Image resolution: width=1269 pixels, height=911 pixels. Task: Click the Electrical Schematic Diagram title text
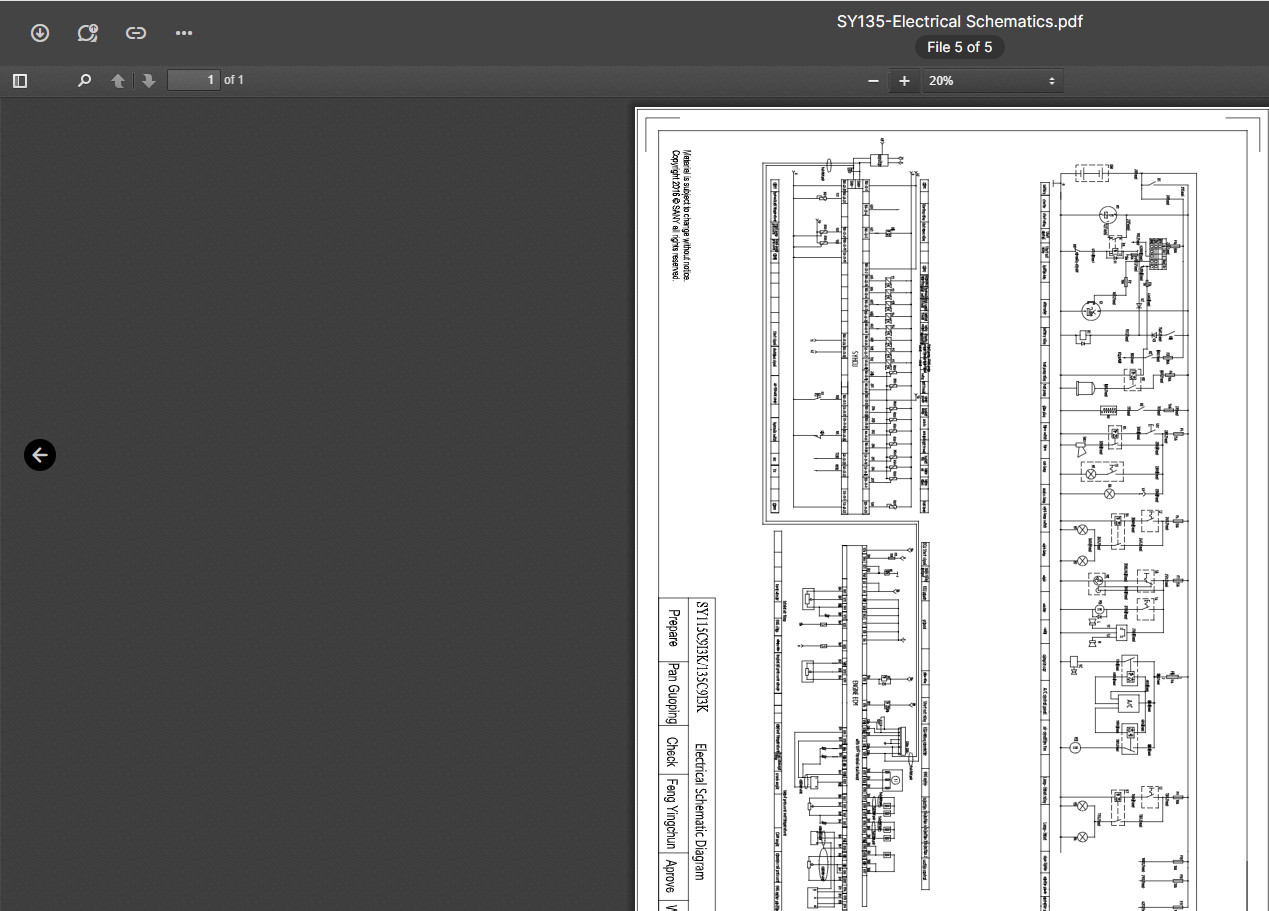pos(700,812)
